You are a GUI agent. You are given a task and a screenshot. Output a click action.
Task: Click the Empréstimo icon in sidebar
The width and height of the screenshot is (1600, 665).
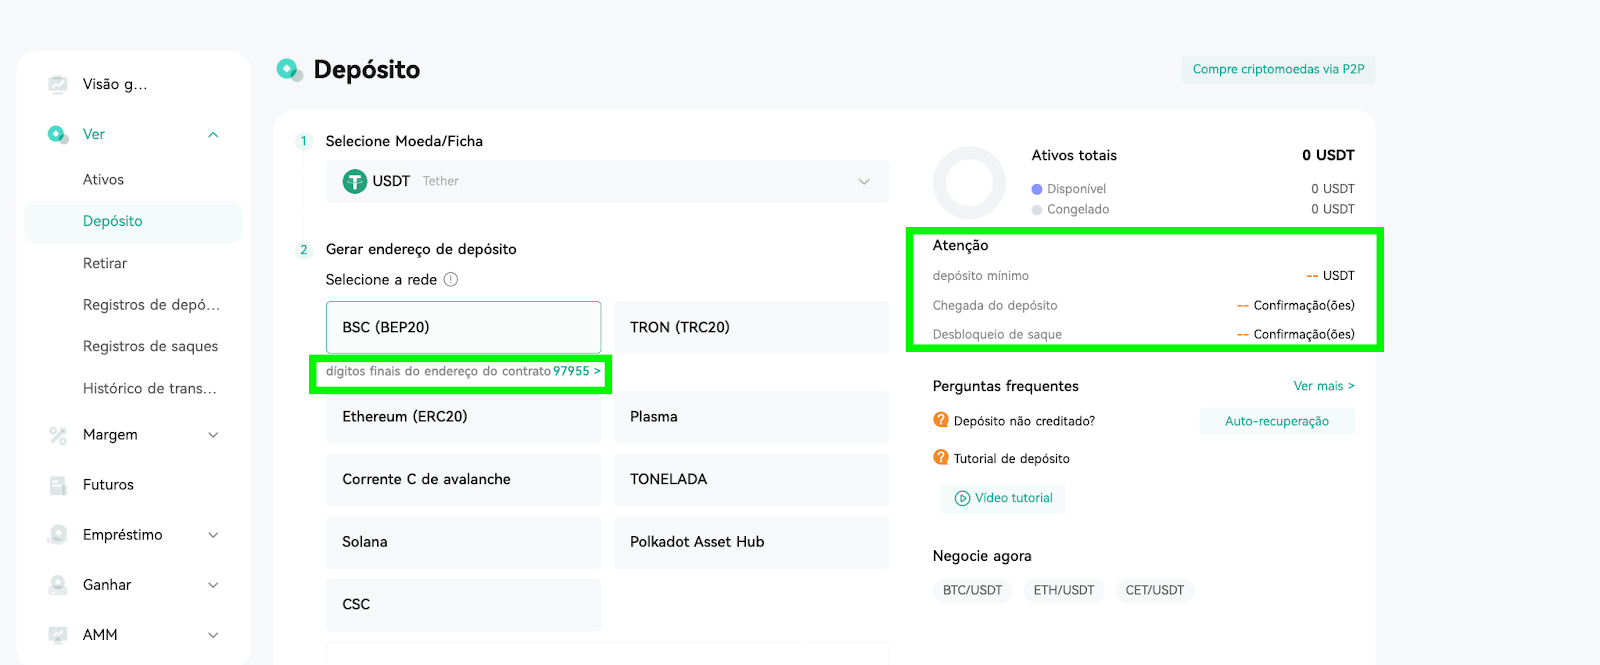point(58,535)
